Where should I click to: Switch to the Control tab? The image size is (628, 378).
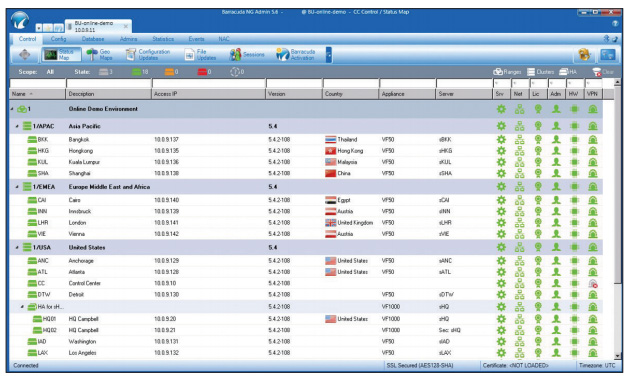coord(27,39)
